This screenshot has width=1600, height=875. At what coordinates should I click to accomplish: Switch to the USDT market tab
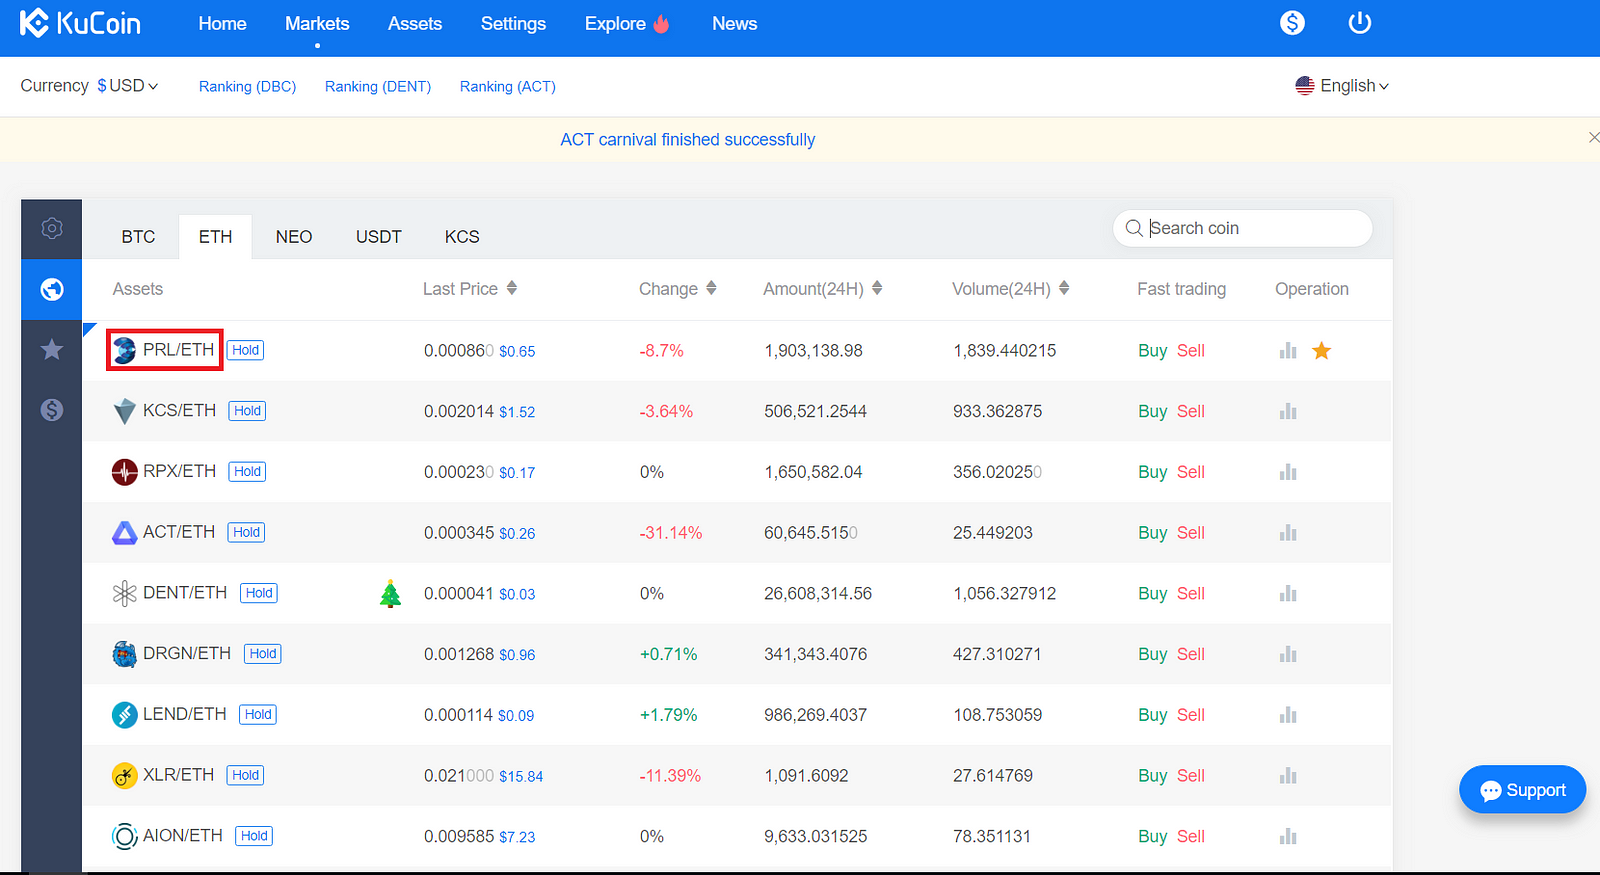pos(379,237)
